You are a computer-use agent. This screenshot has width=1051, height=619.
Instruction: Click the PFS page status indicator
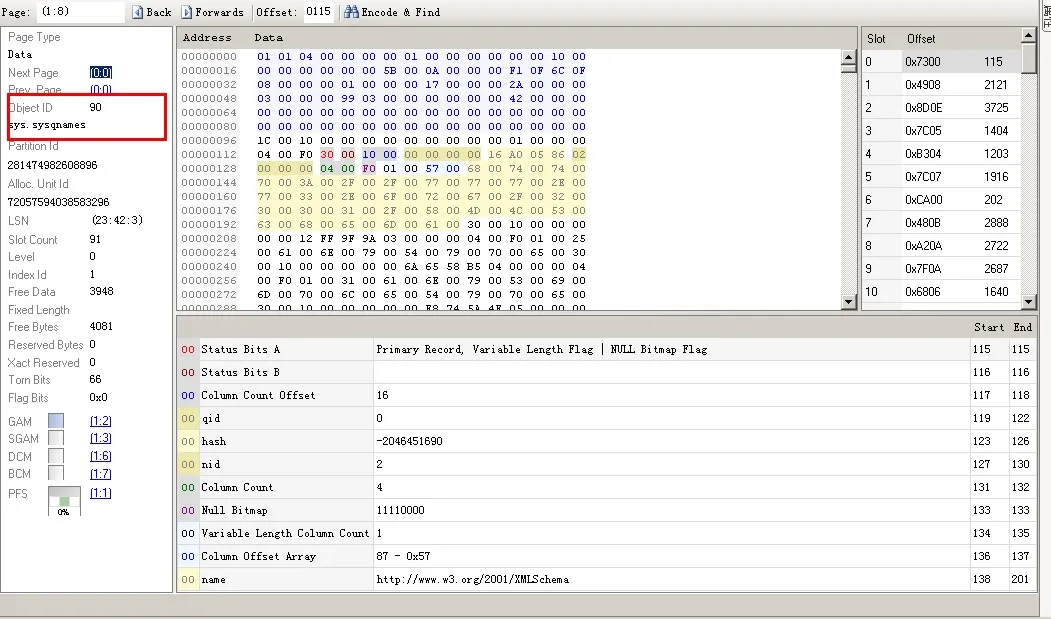point(64,501)
